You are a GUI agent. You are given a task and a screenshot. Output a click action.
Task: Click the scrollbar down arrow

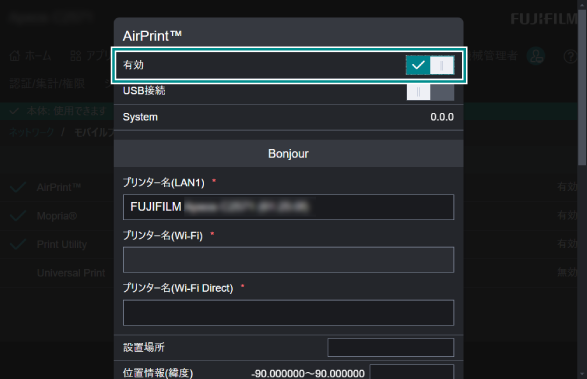click(582, 374)
